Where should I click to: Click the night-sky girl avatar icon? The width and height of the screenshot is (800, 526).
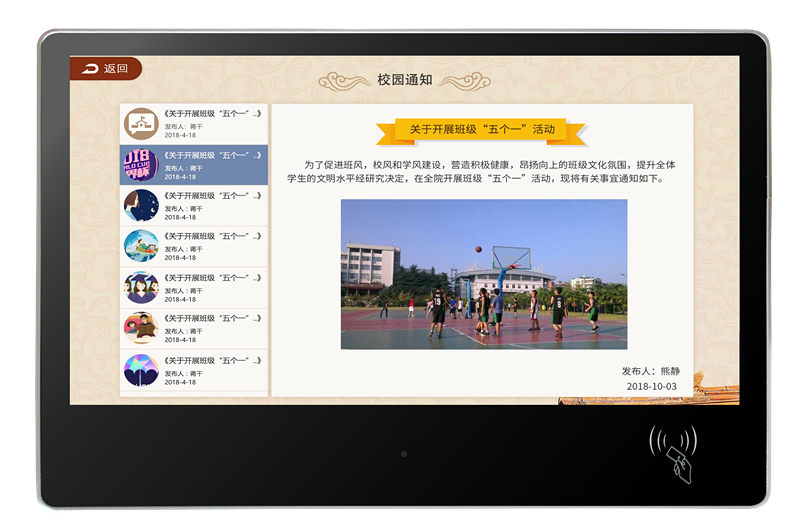(141, 206)
